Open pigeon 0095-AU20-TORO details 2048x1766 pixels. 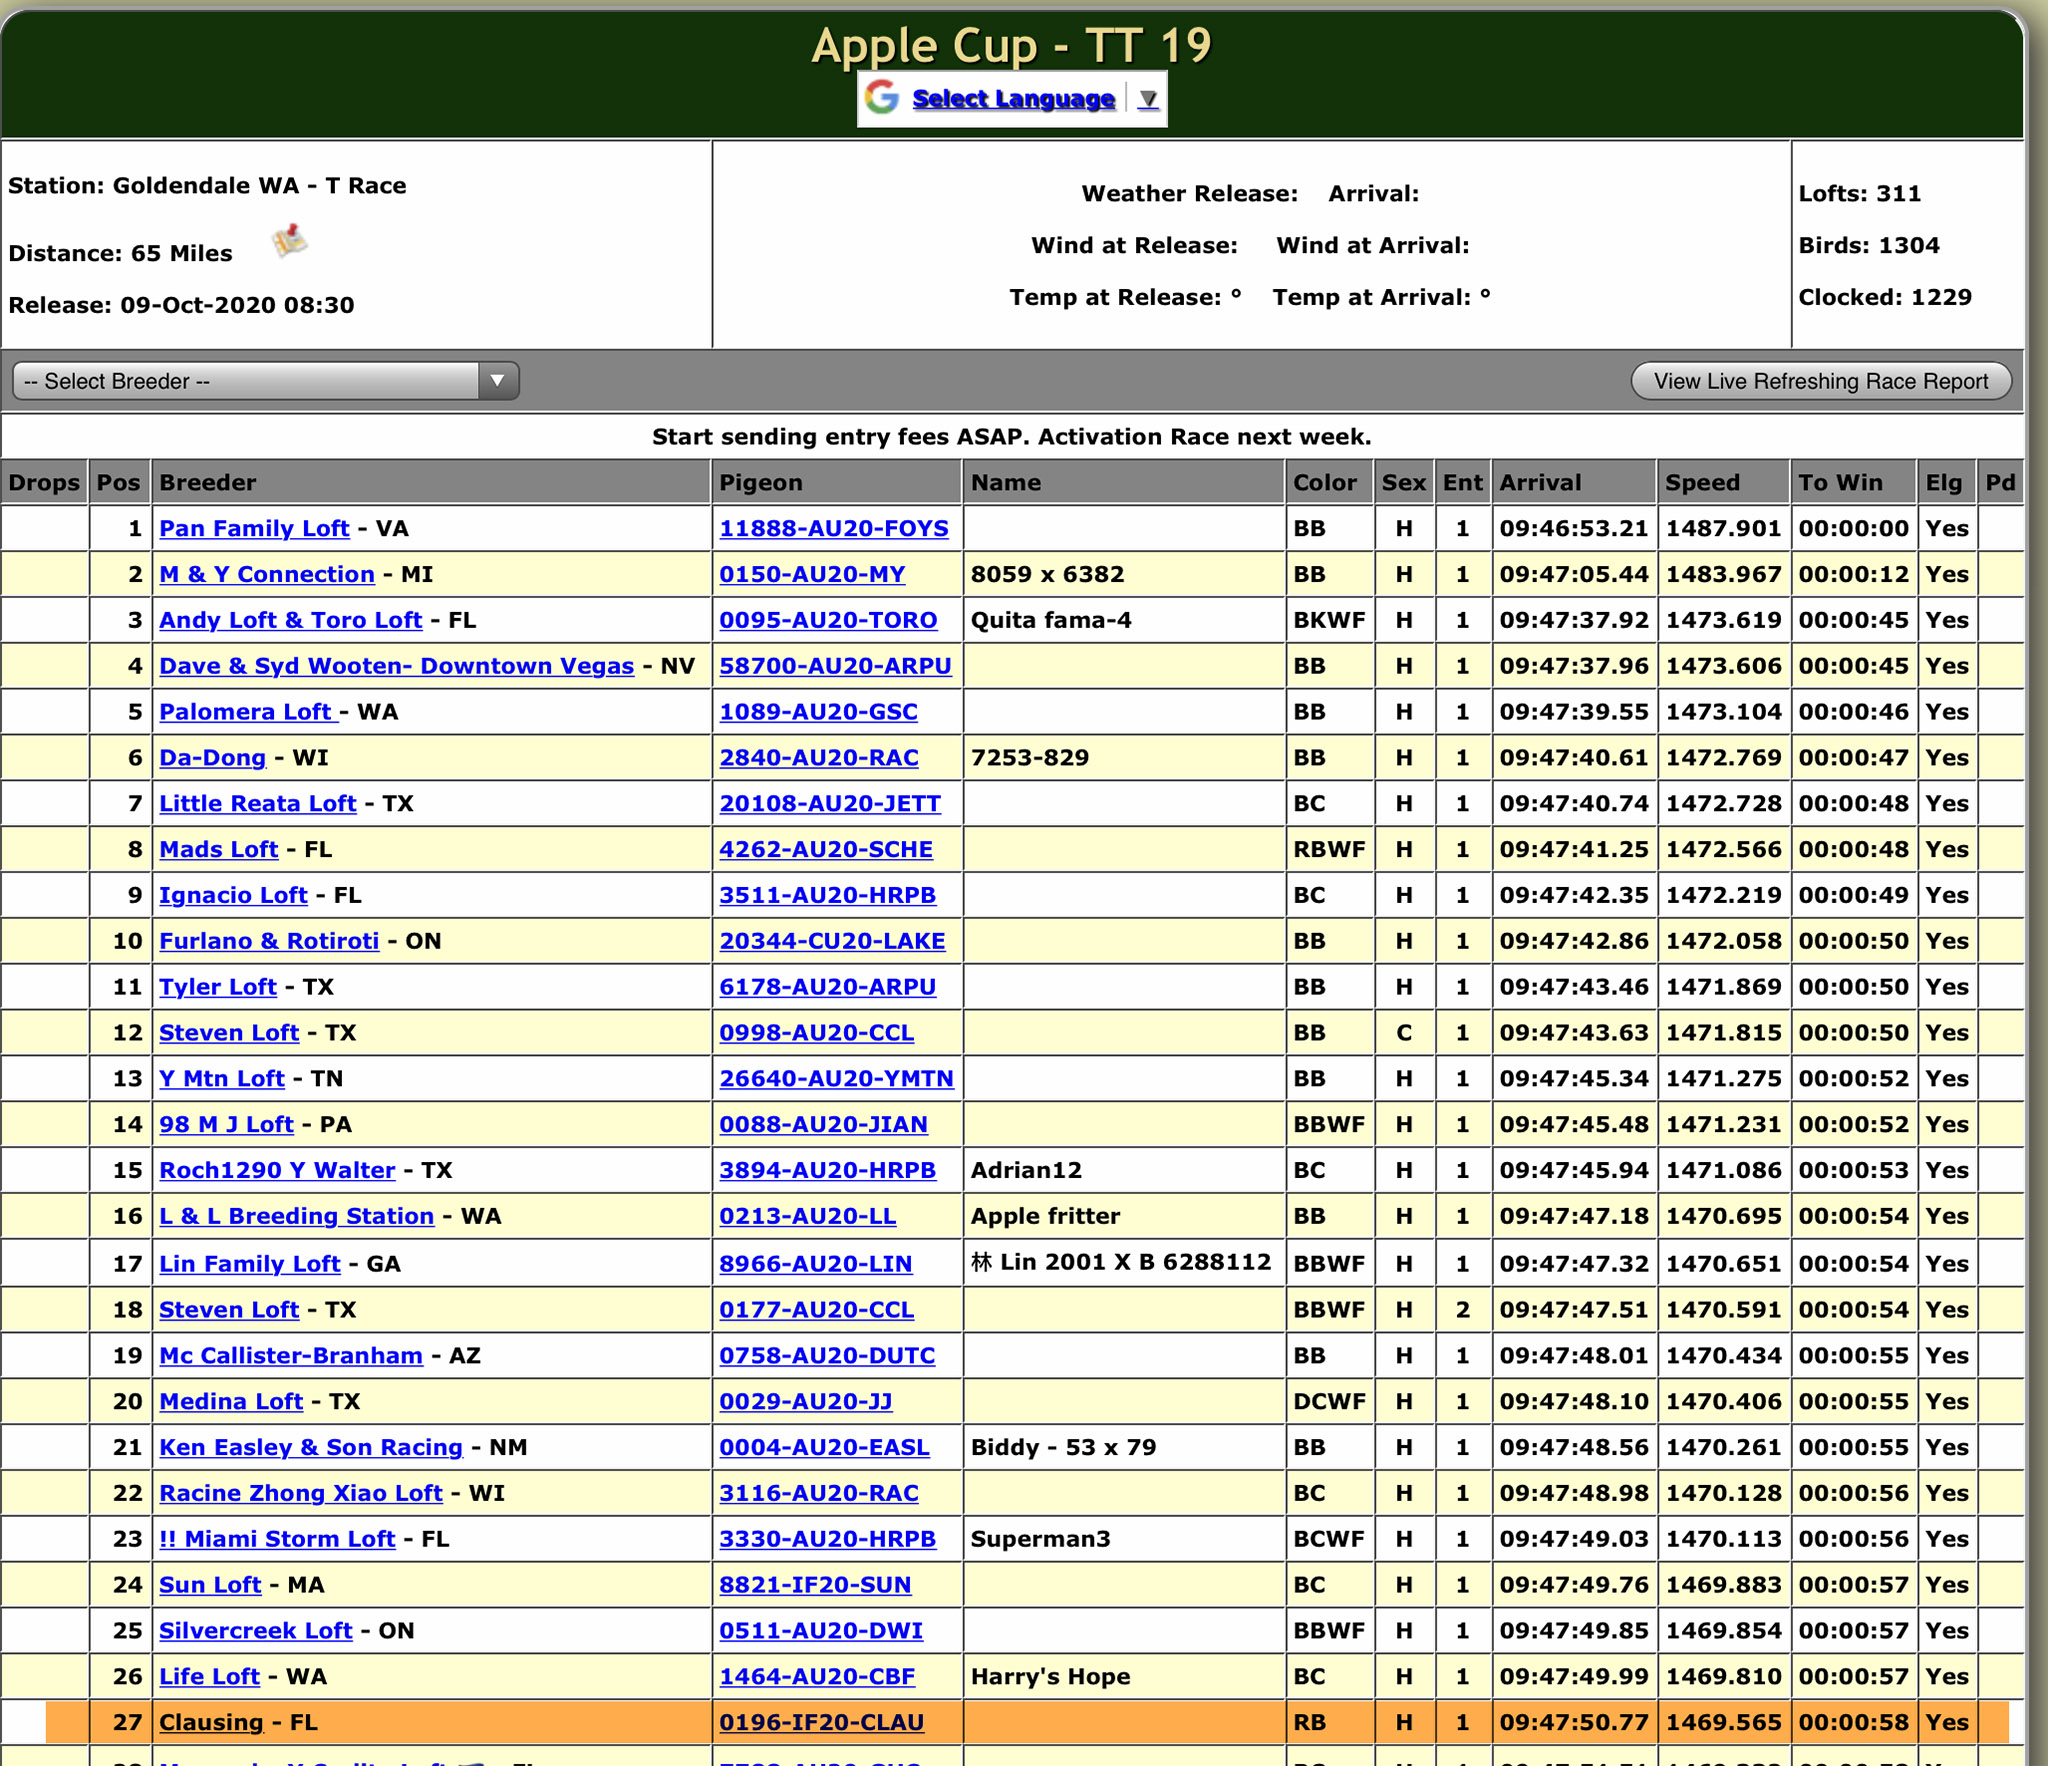click(828, 621)
